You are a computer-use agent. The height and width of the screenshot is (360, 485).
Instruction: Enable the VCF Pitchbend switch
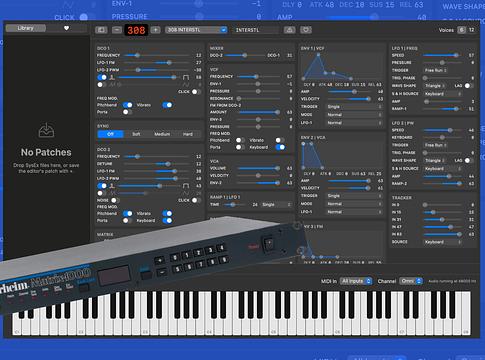(x=240, y=140)
